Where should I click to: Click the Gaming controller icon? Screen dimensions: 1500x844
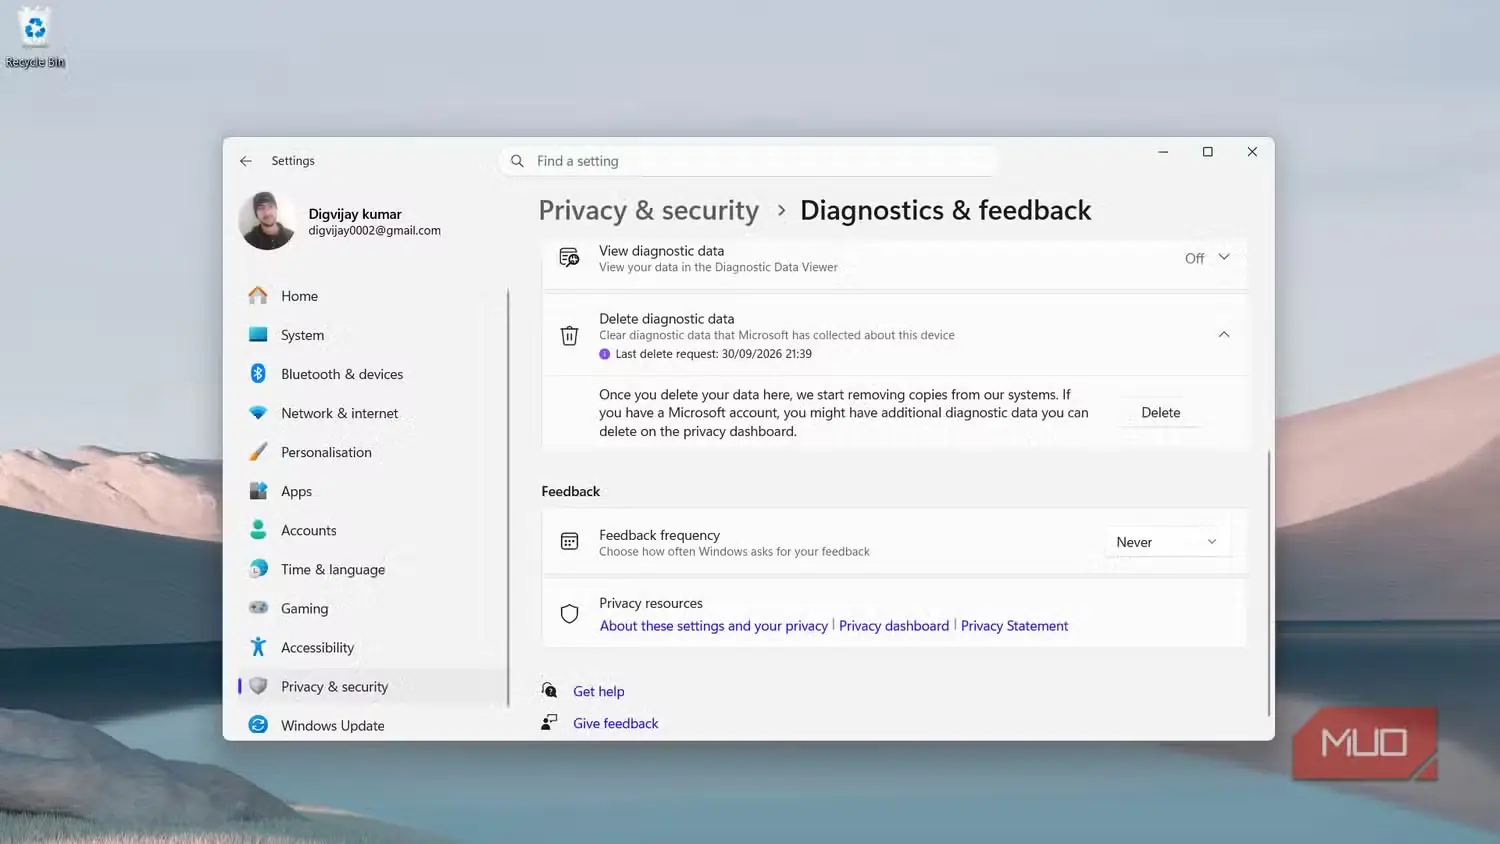coord(258,608)
